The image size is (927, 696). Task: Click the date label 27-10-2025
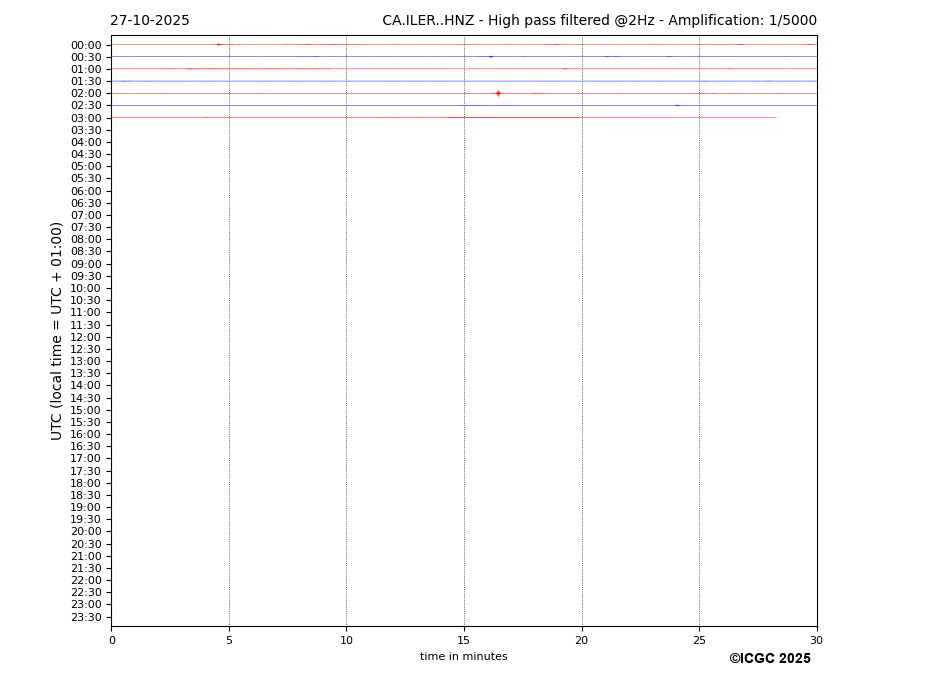150,21
